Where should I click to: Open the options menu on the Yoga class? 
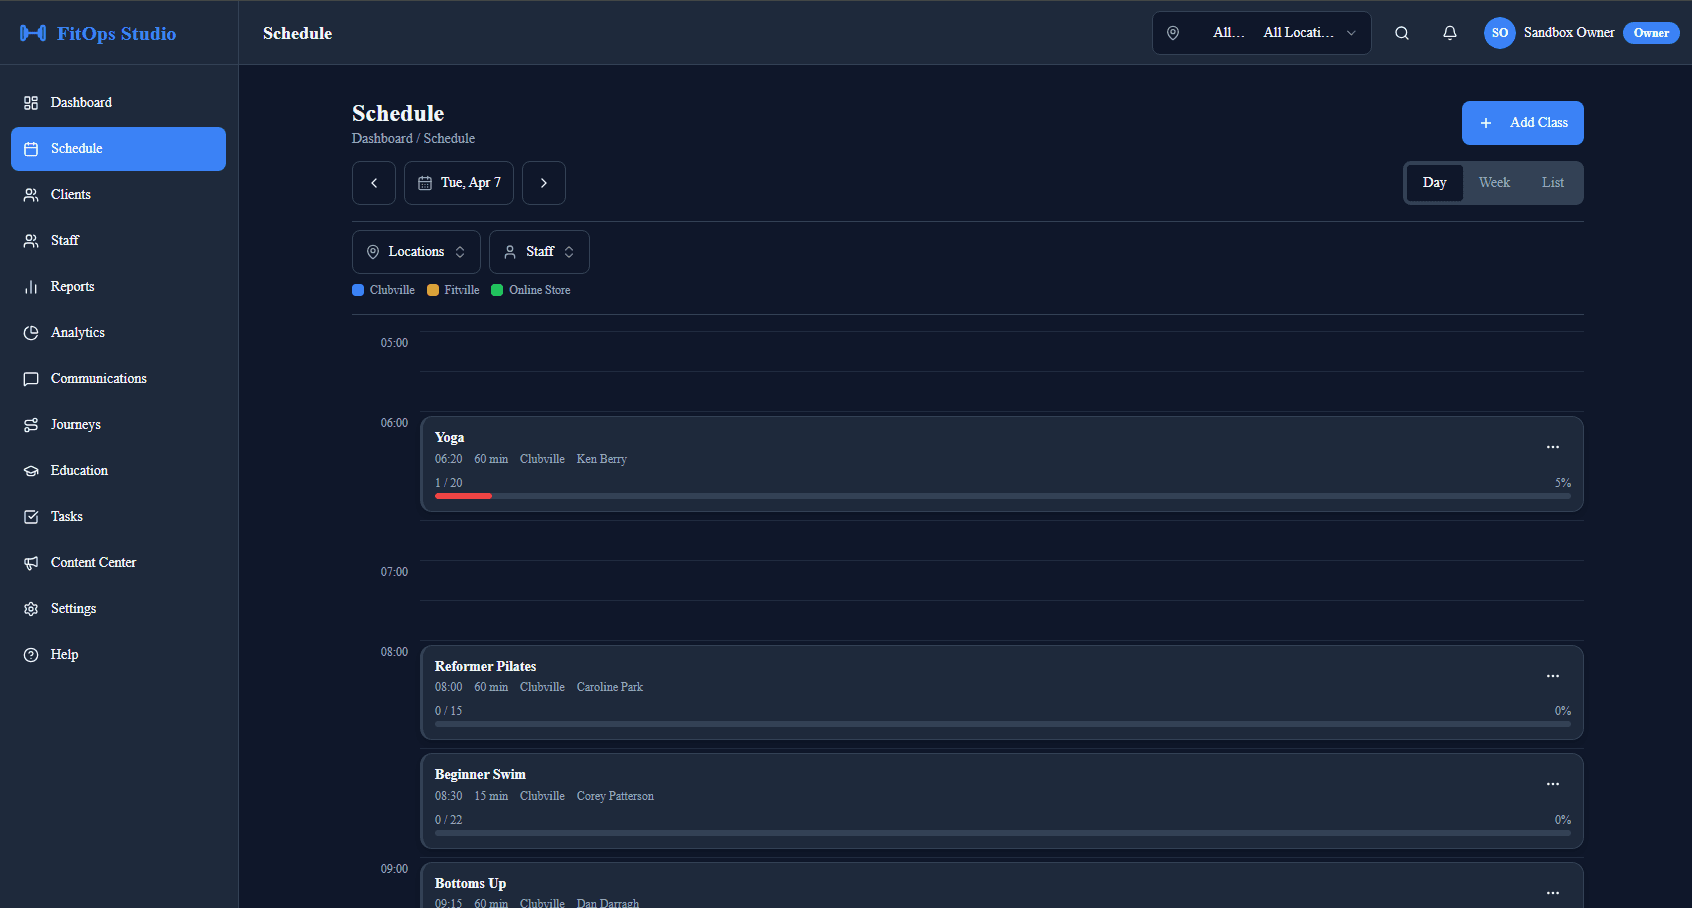tap(1552, 447)
